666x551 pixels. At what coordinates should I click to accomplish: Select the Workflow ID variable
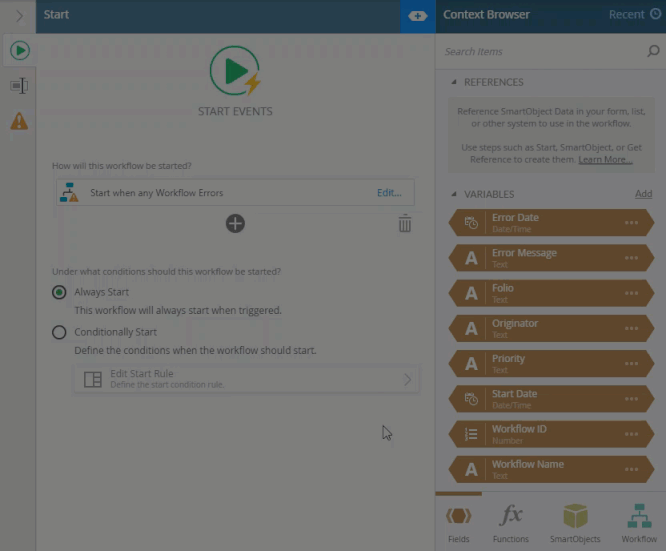(x=551, y=434)
